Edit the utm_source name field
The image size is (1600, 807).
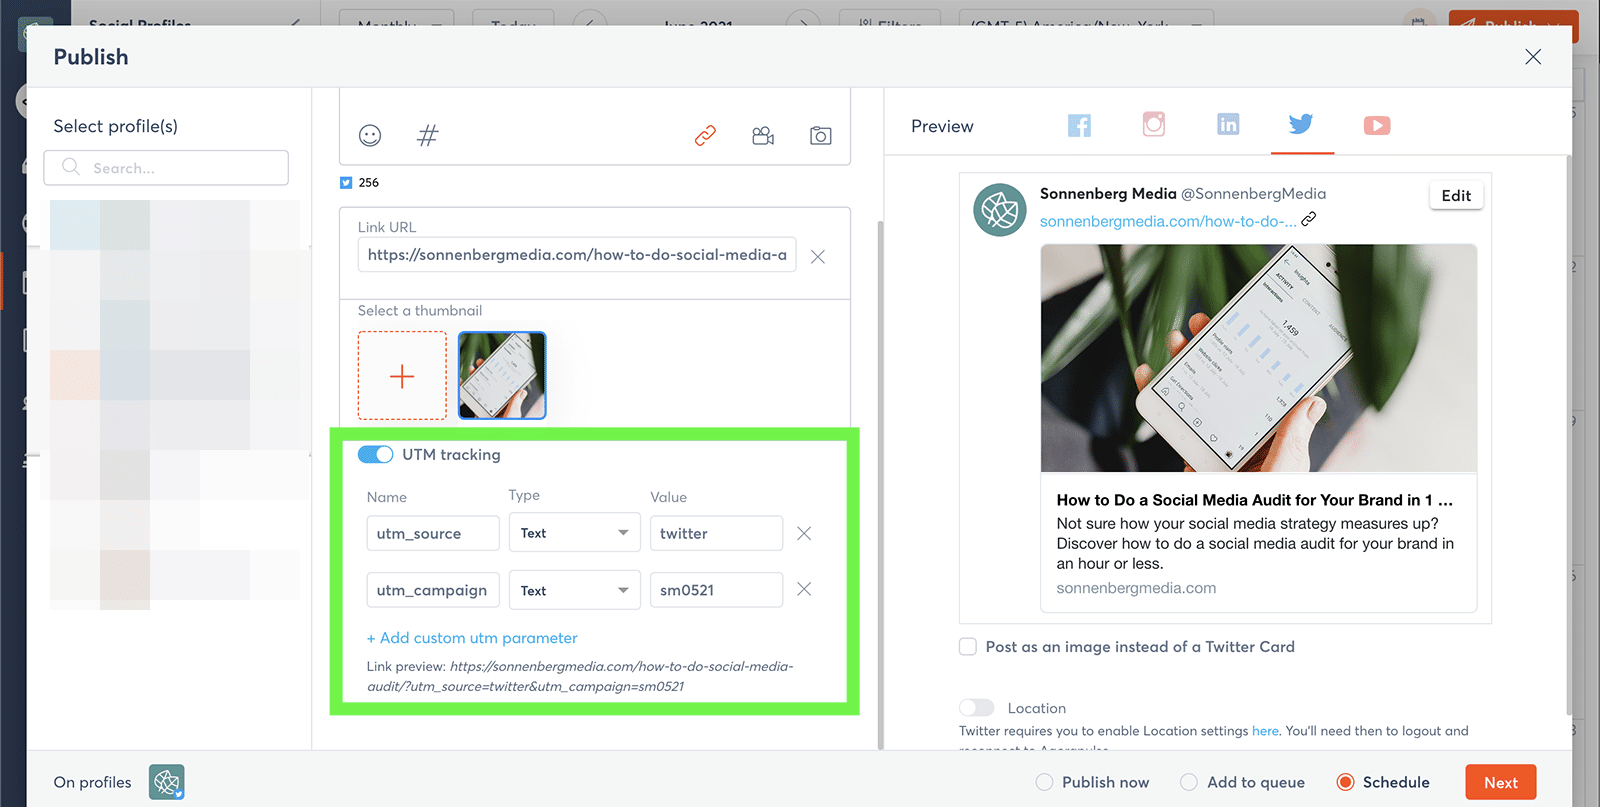[433, 533]
